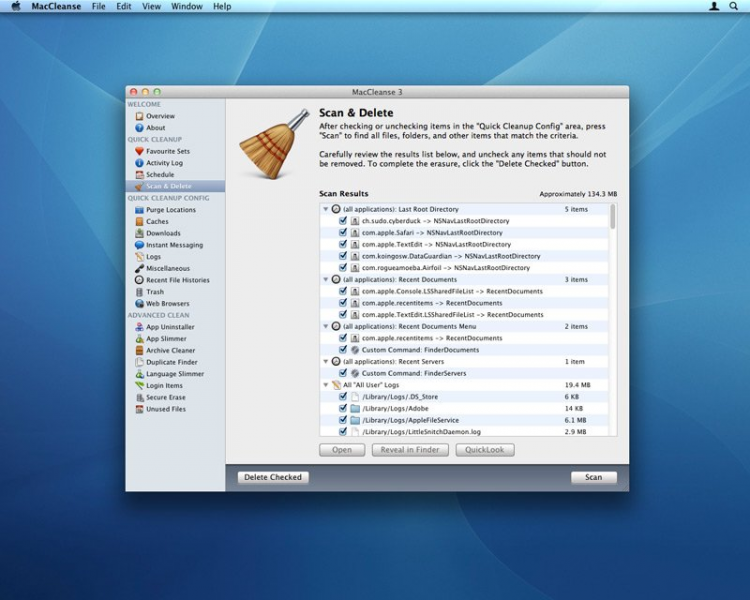Uncheck ch.sudo.cyberduck NSNavLastRootDirectory item
The width and height of the screenshot is (750, 600).
pyautogui.click(x=342, y=221)
